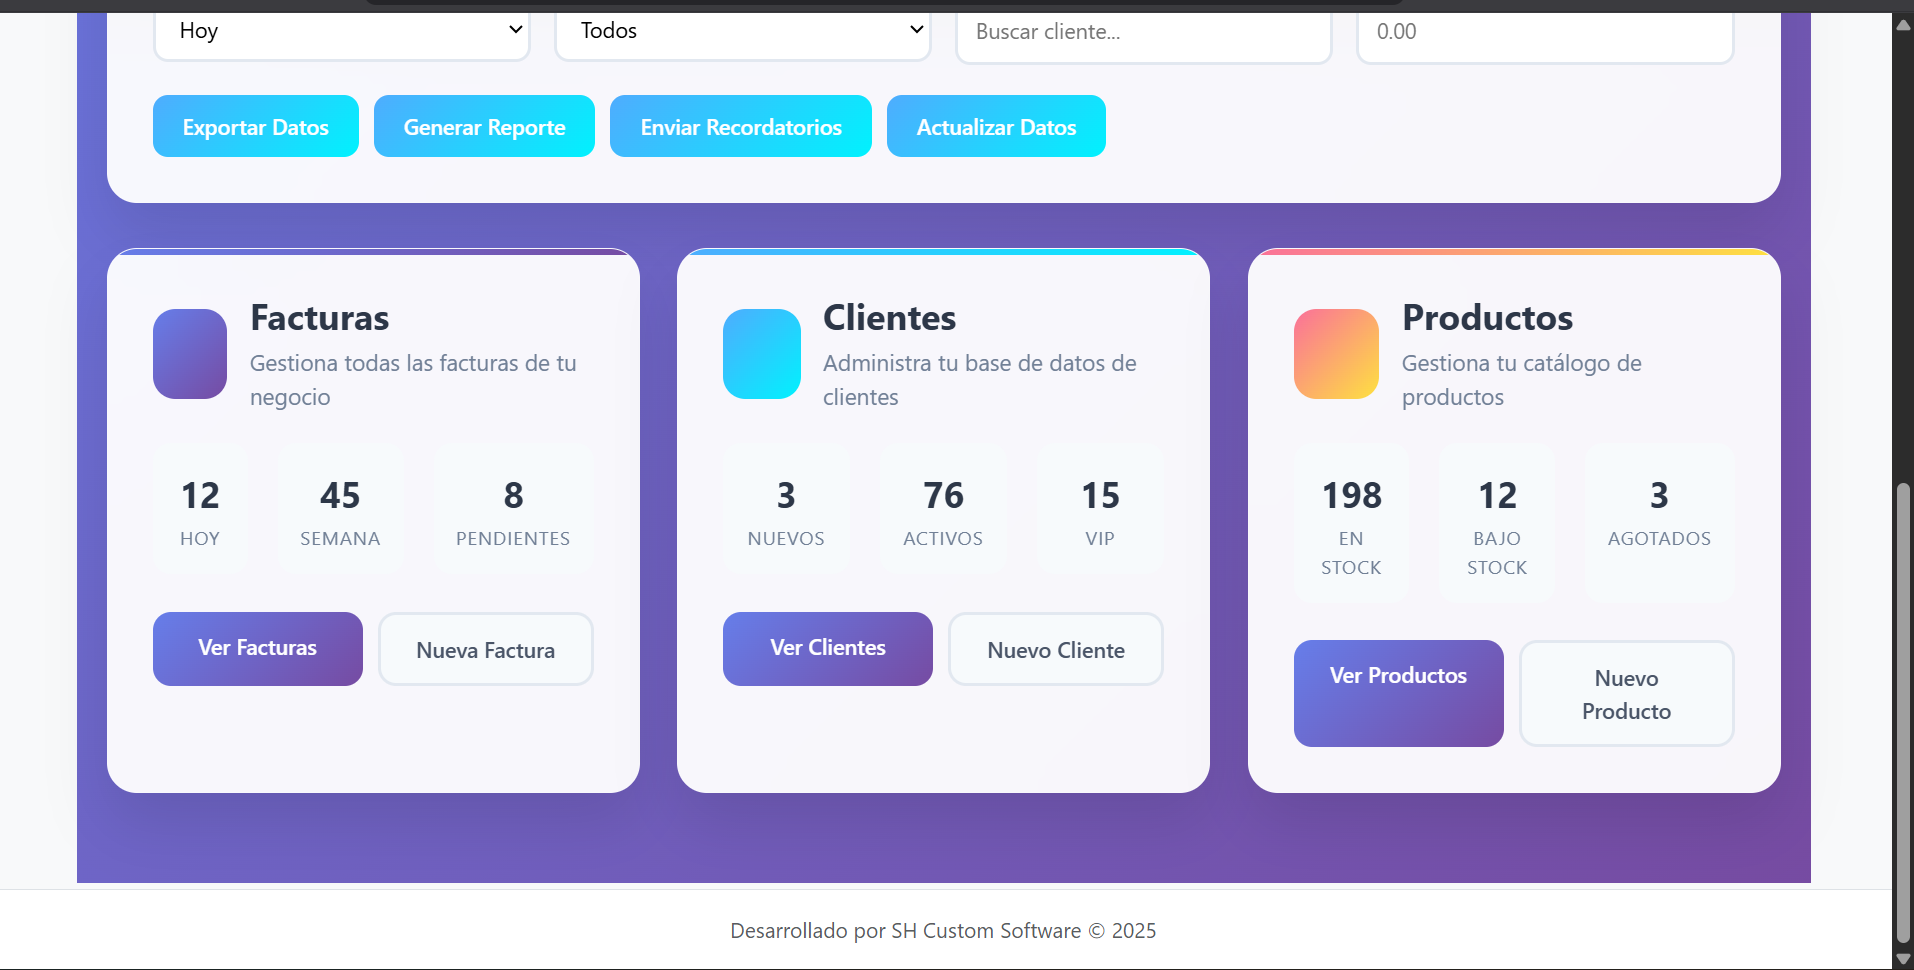Send reminders with Enviar Recordatorios
The width and height of the screenshot is (1914, 970).
[740, 127]
